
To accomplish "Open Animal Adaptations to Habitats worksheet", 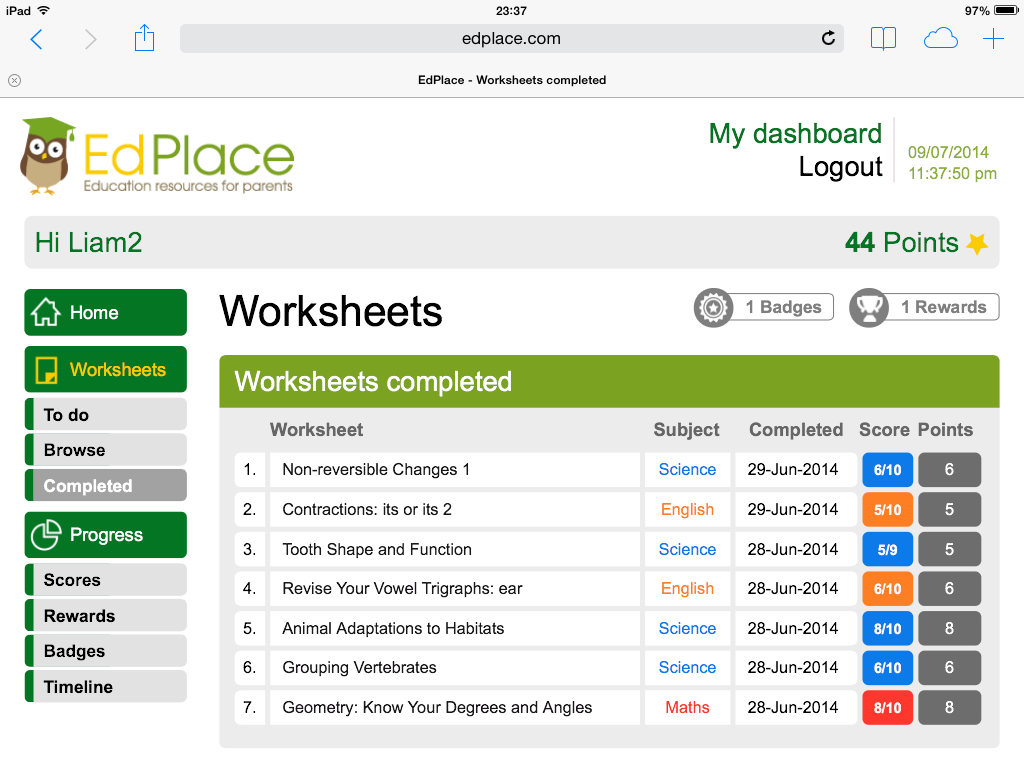I will [393, 628].
